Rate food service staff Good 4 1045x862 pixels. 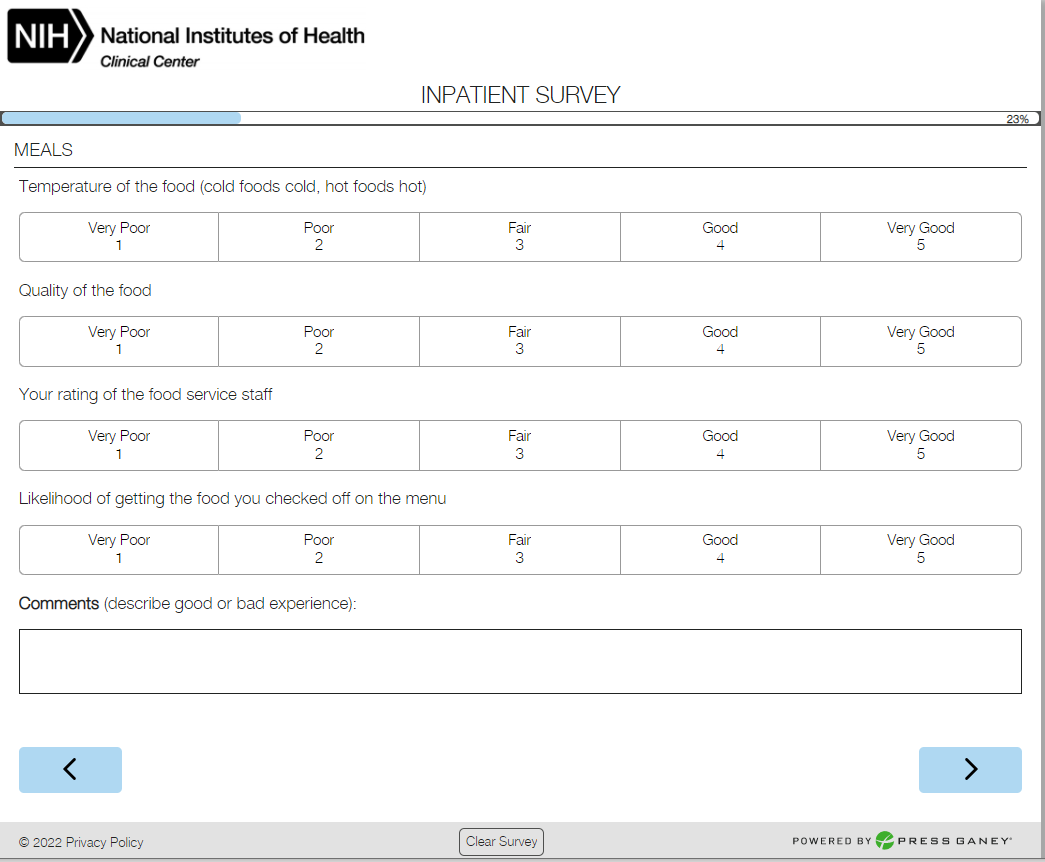[720, 445]
